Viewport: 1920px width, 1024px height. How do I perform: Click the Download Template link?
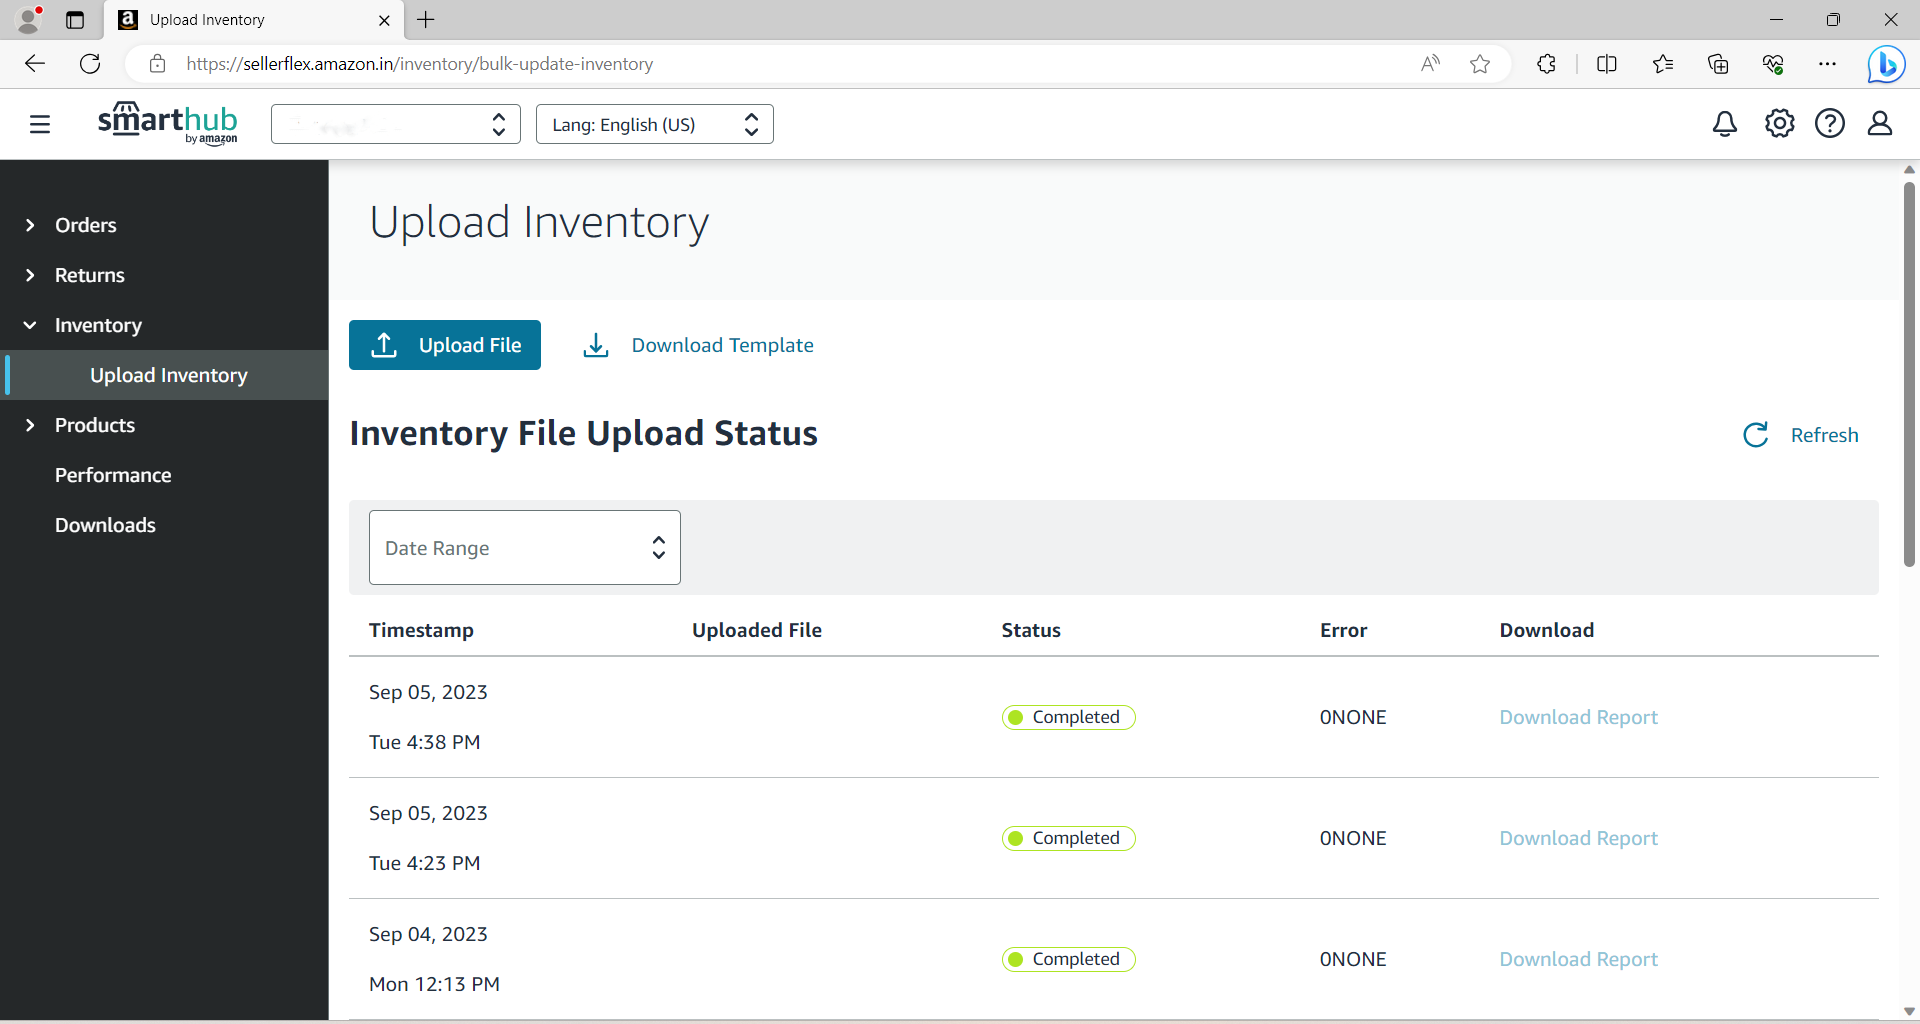point(722,345)
